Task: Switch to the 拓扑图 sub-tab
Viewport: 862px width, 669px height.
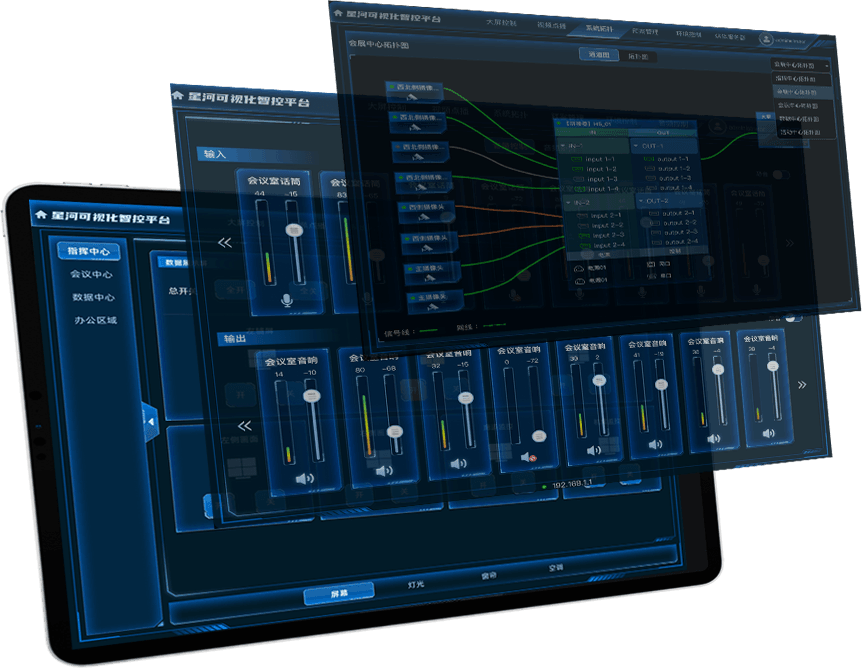Action: click(x=638, y=56)
